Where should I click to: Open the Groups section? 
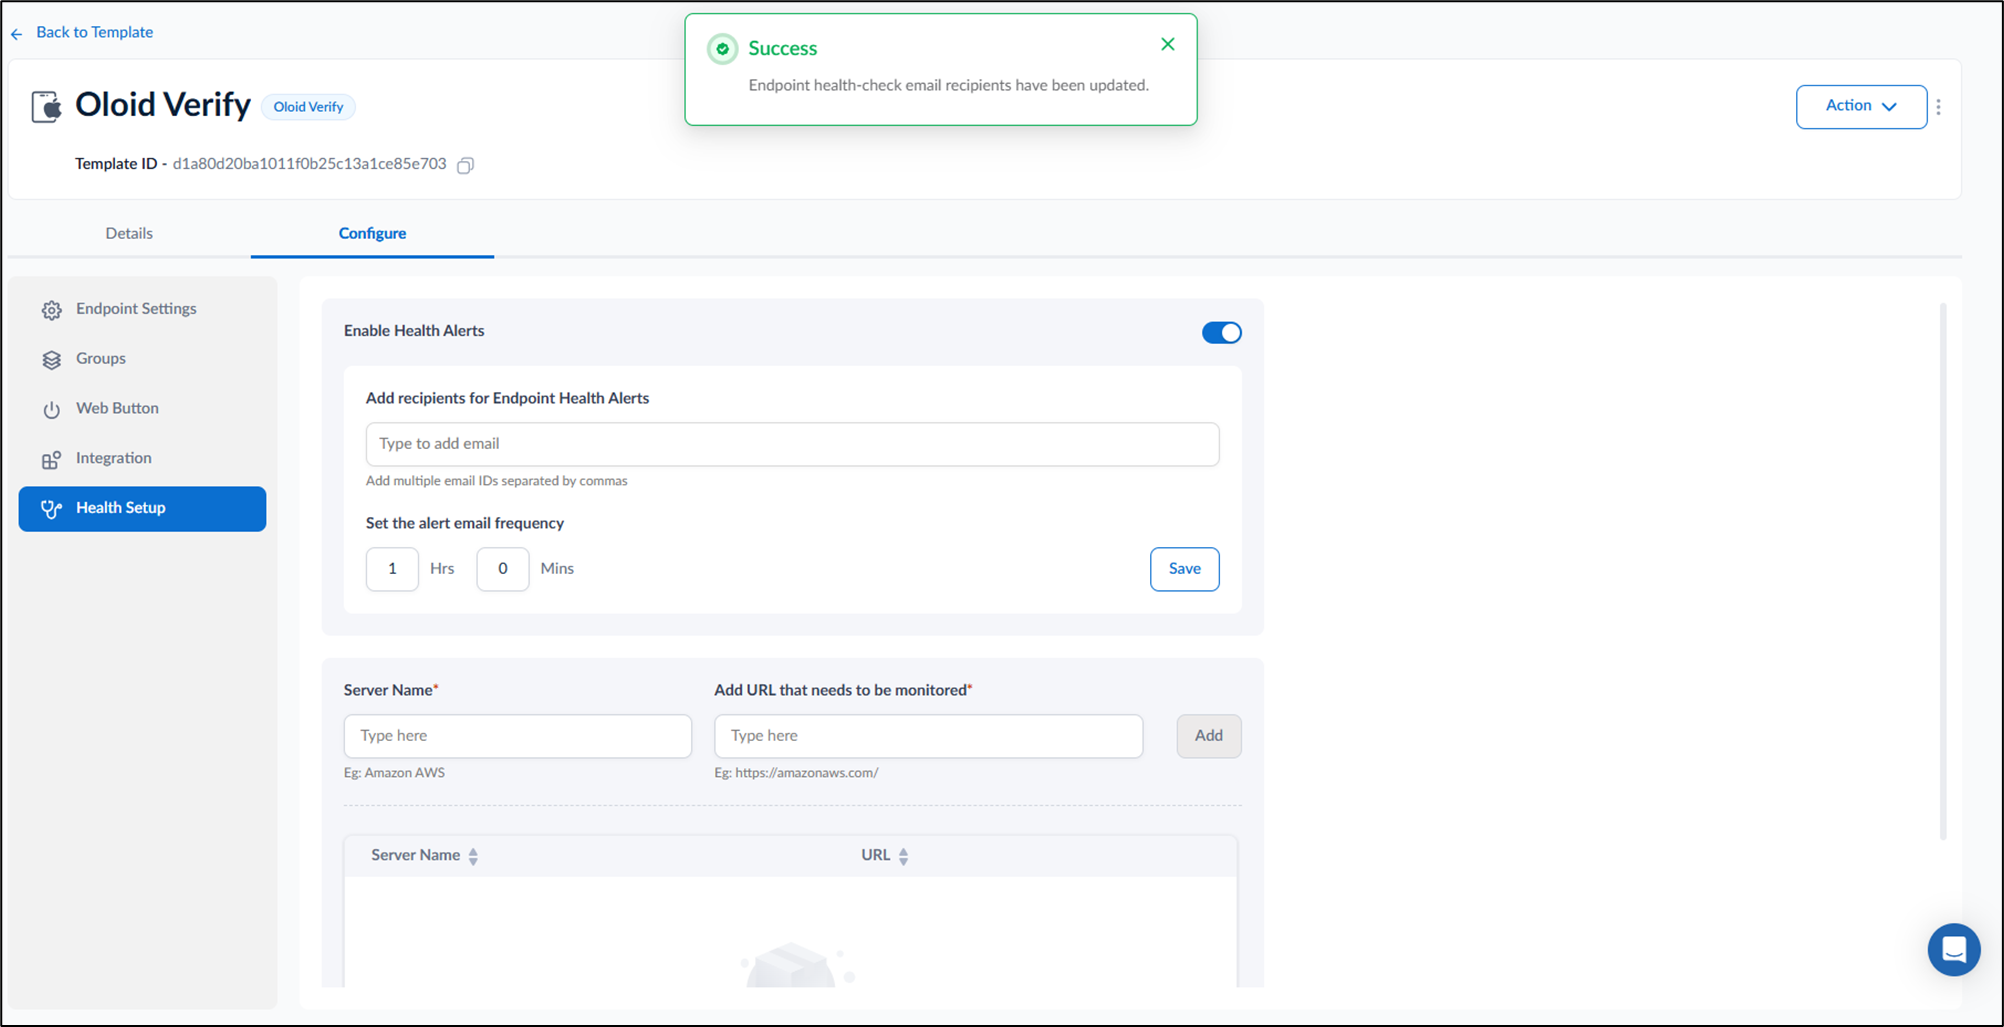(x=142, y=359)
